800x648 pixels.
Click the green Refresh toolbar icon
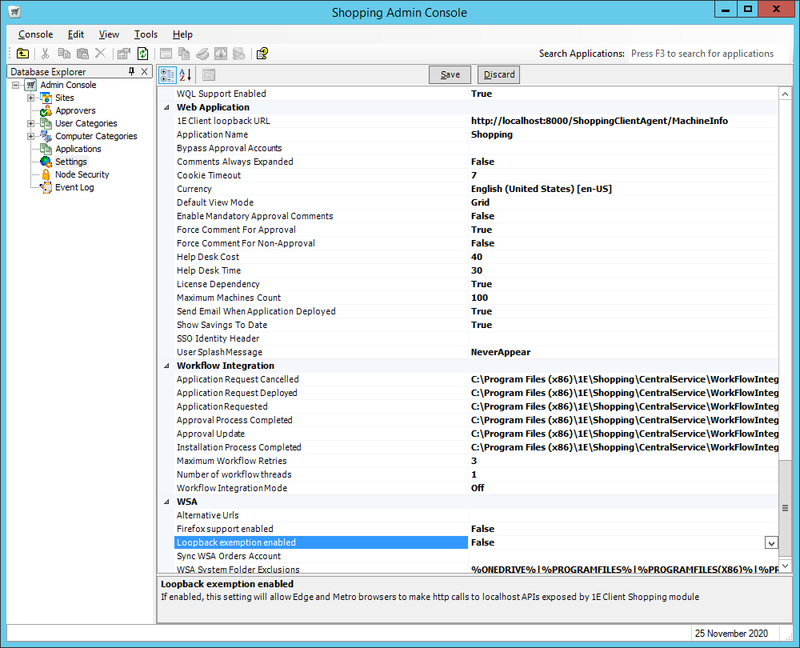coord(142,54)
